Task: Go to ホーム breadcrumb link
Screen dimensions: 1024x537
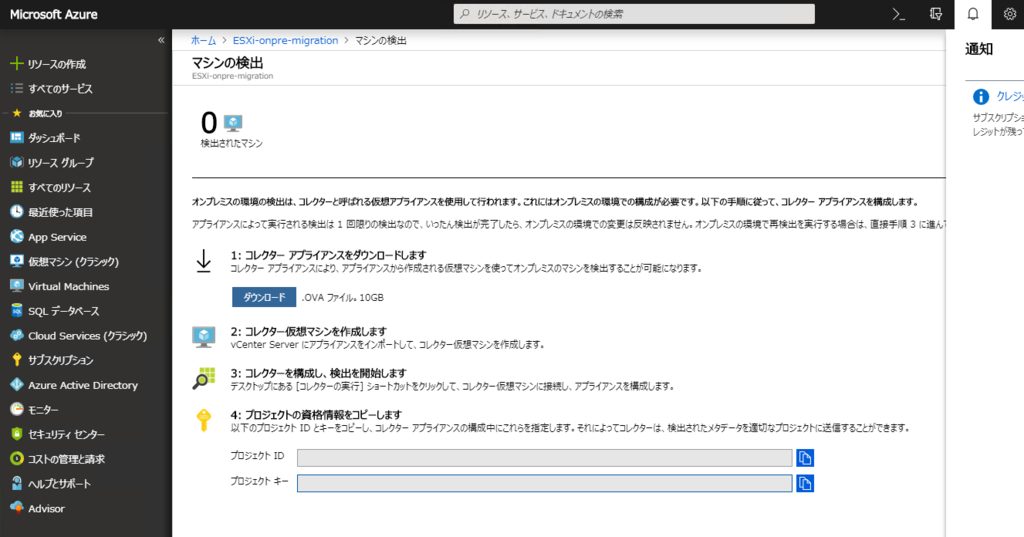Action: pyautogui.click(x=203, y=41)
